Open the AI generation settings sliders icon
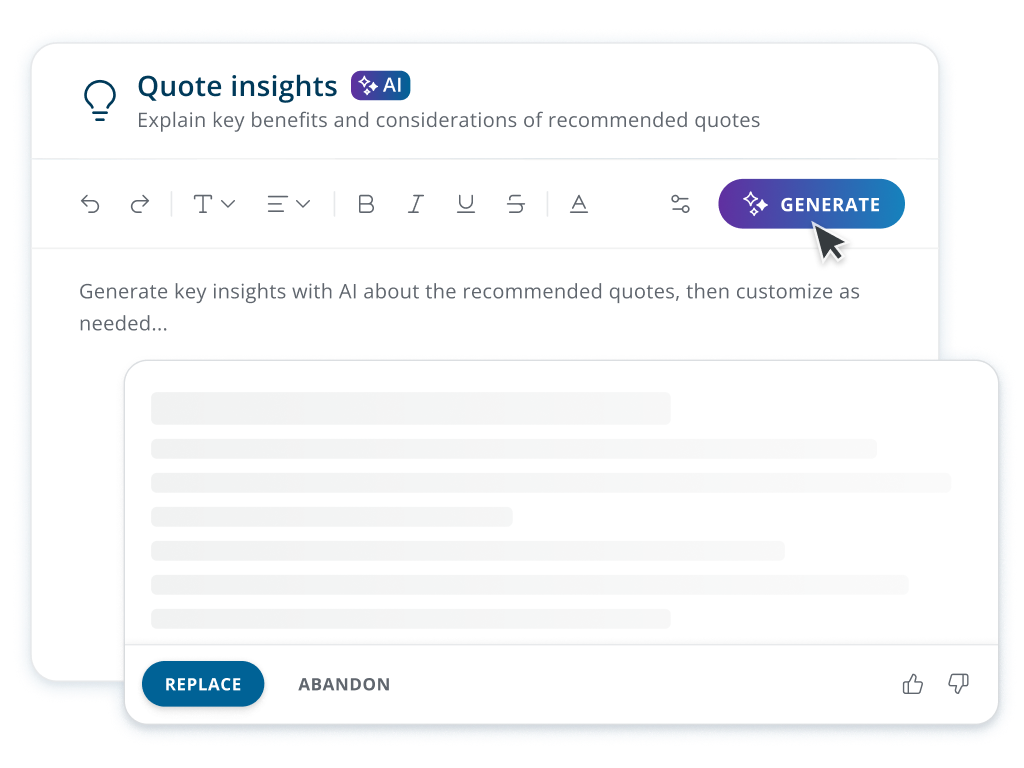The width and height of the screenshot is (1024, 768). tap(680, 205)
